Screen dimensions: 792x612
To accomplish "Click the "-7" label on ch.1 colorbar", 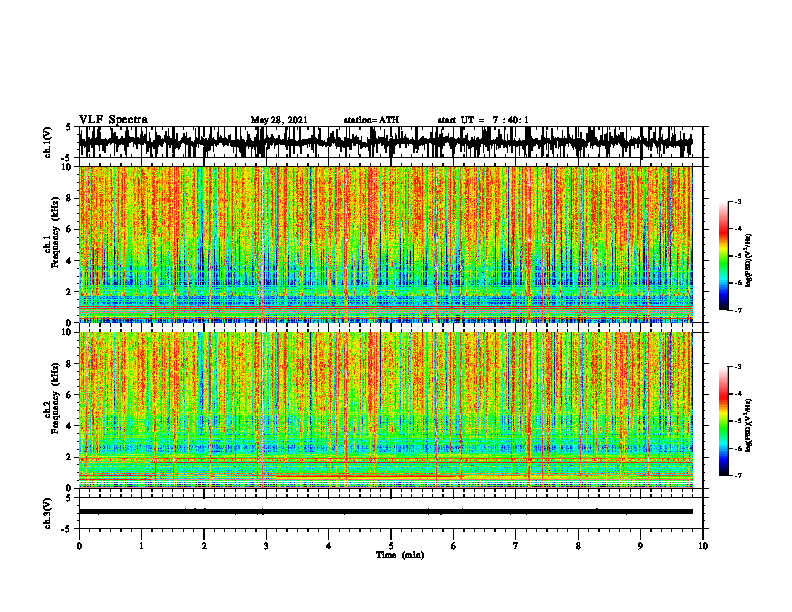I will coord(738,310).
